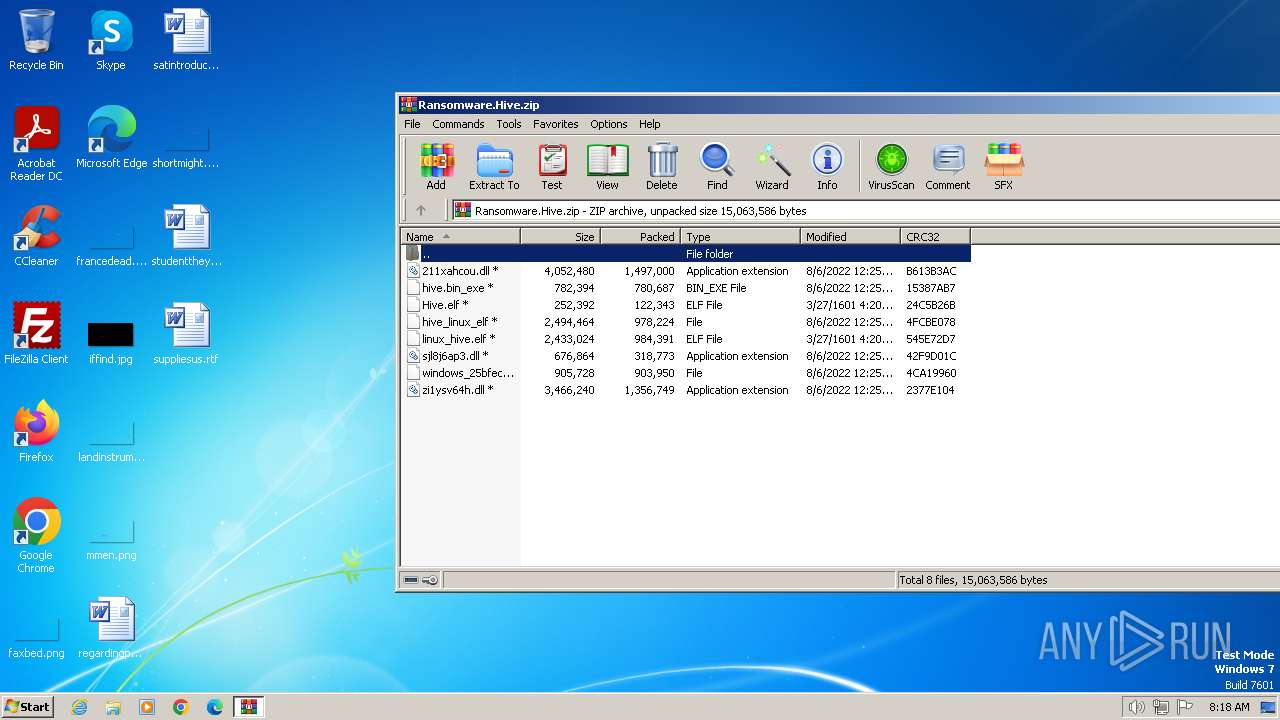Open the Help menu

click(x=650, y=124)
